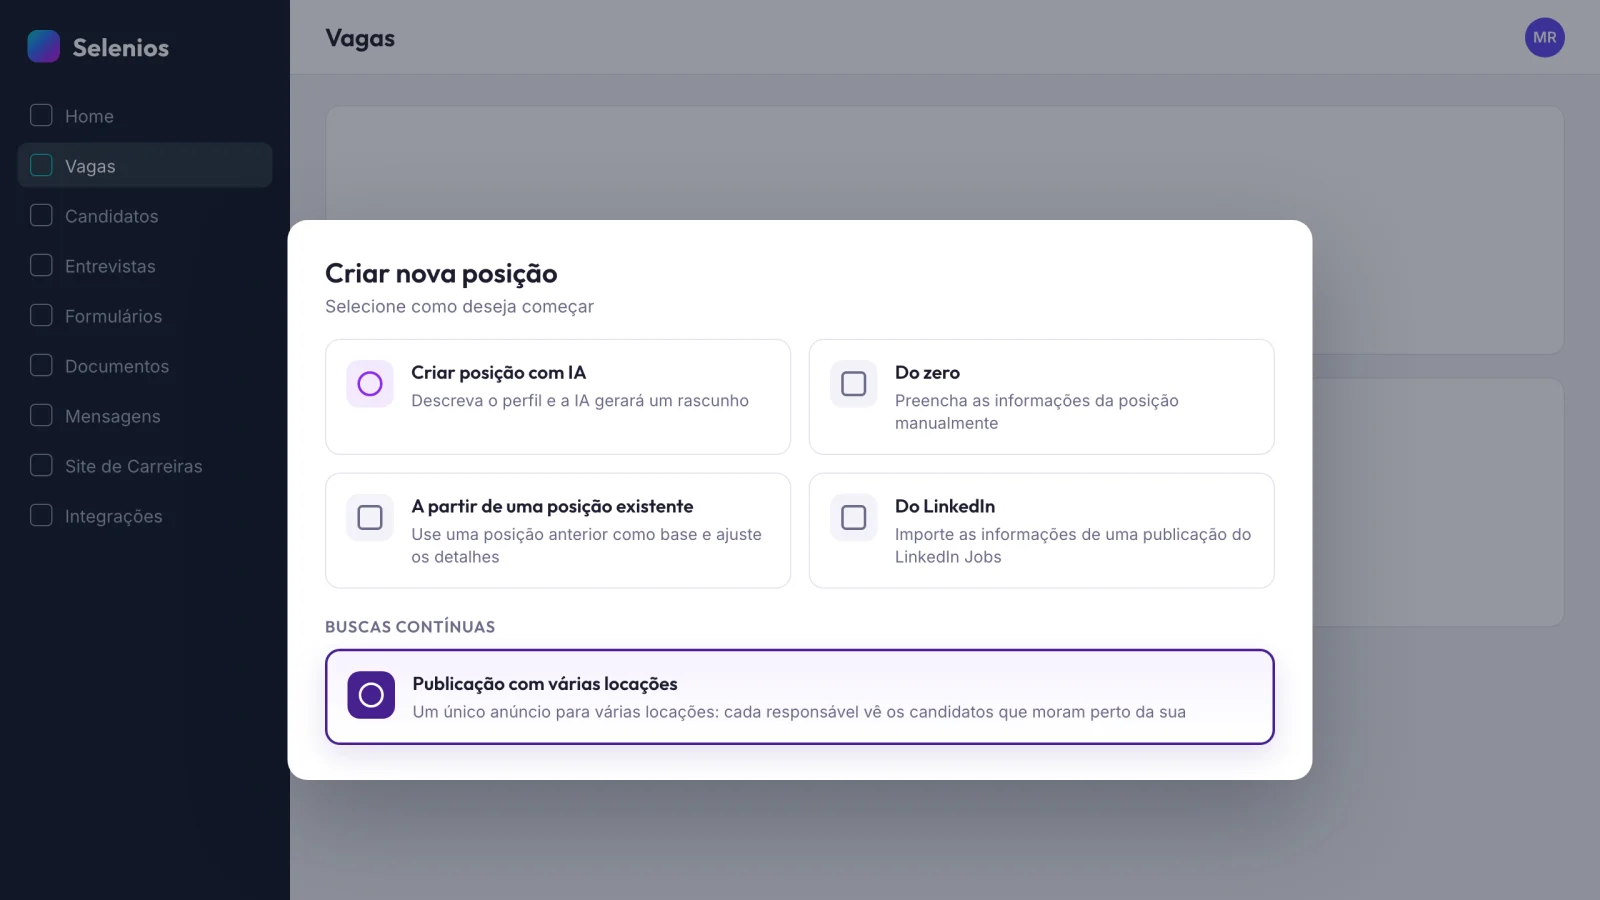Click the Formulários sidebar icon
This screenshot has width=1600, height=900.
(x=41, y=315)
